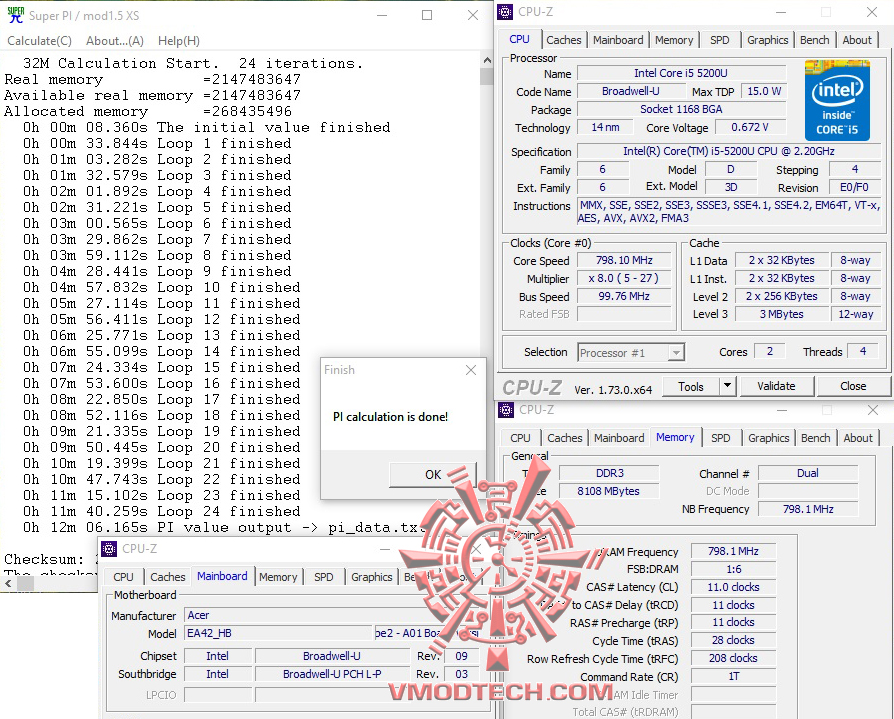
Task: Click the CPU-Z icon in top CPU-Z title bar
Action: (x=505, y=11)
